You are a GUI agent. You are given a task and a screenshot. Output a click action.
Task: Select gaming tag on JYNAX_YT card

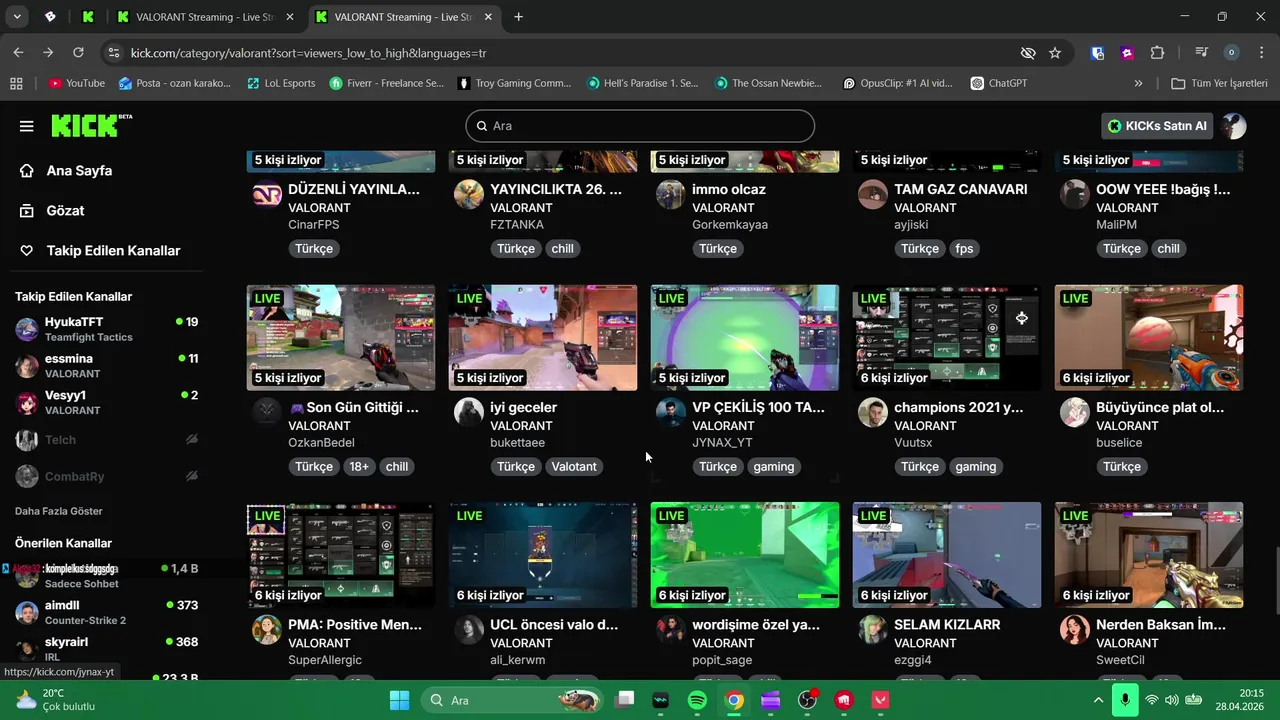coord(773,467)
